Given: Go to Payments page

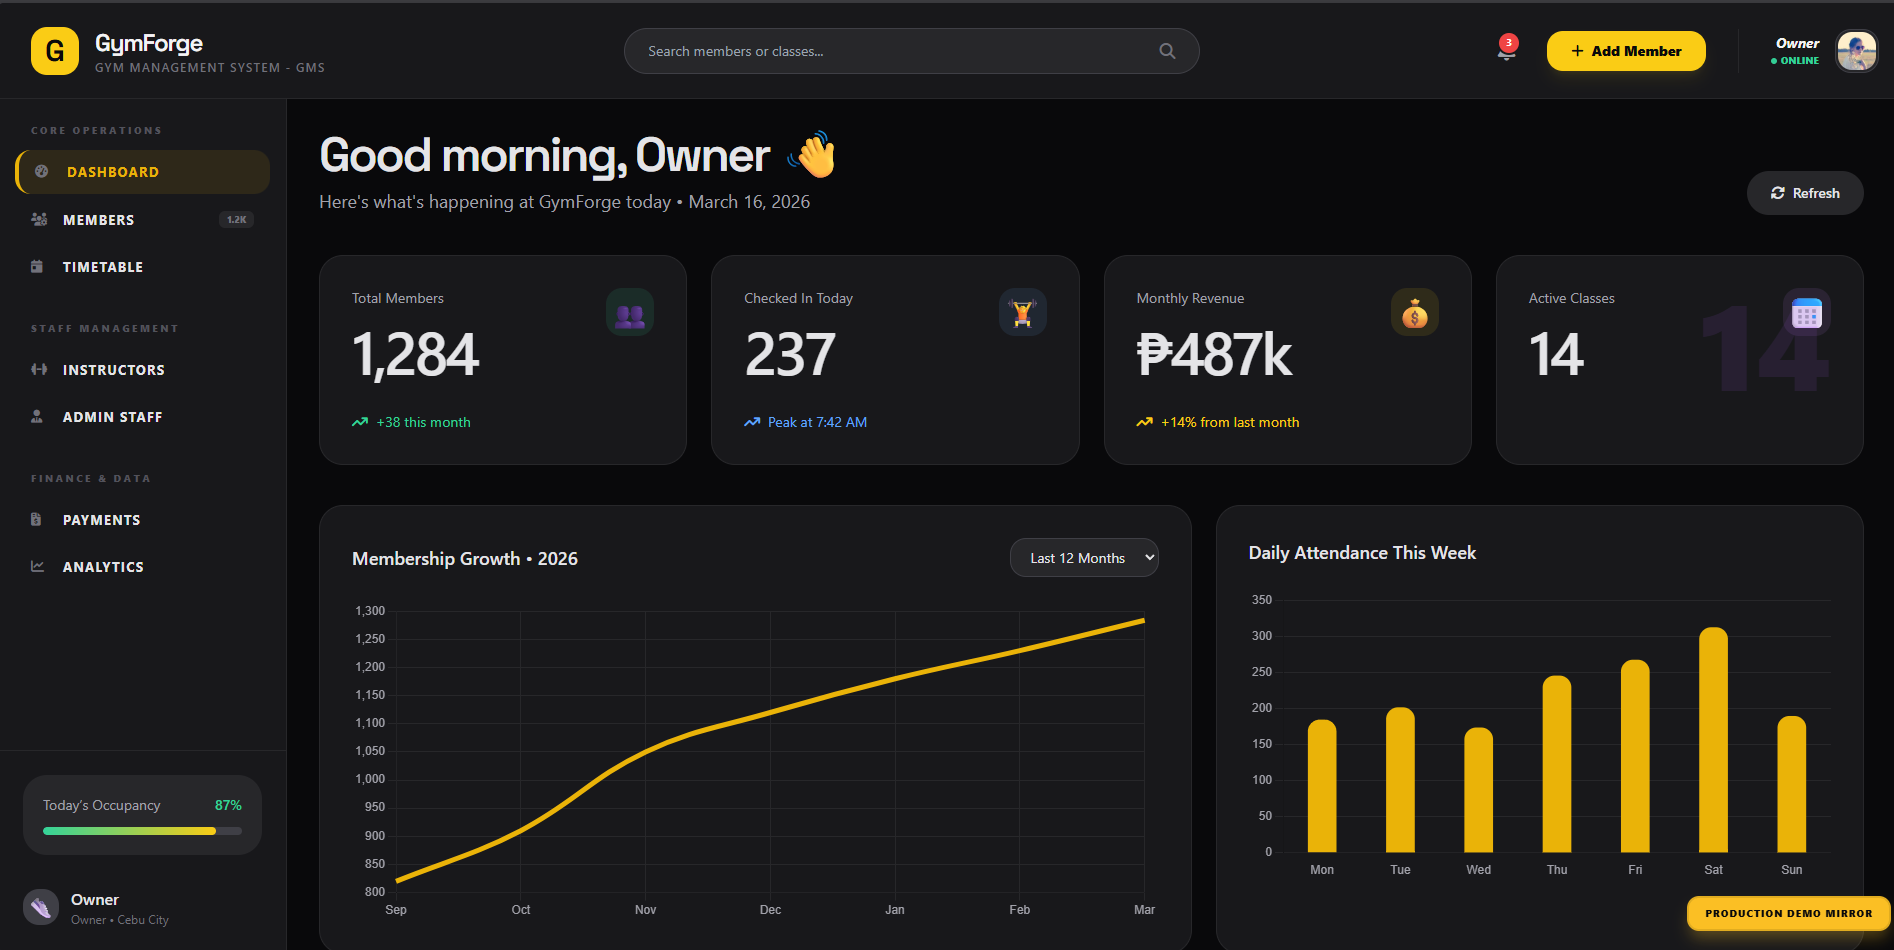Looking at the screenshot, I should (x=143, y=519).
